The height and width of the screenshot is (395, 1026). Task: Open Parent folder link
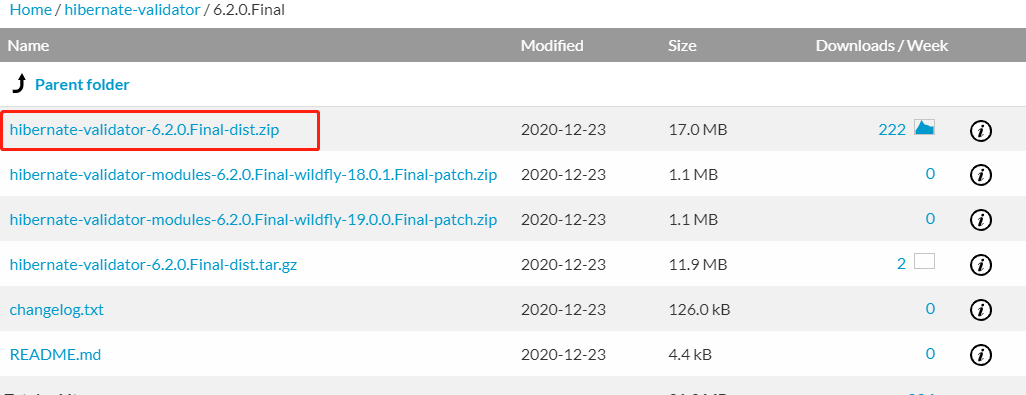tap(82, 84)
